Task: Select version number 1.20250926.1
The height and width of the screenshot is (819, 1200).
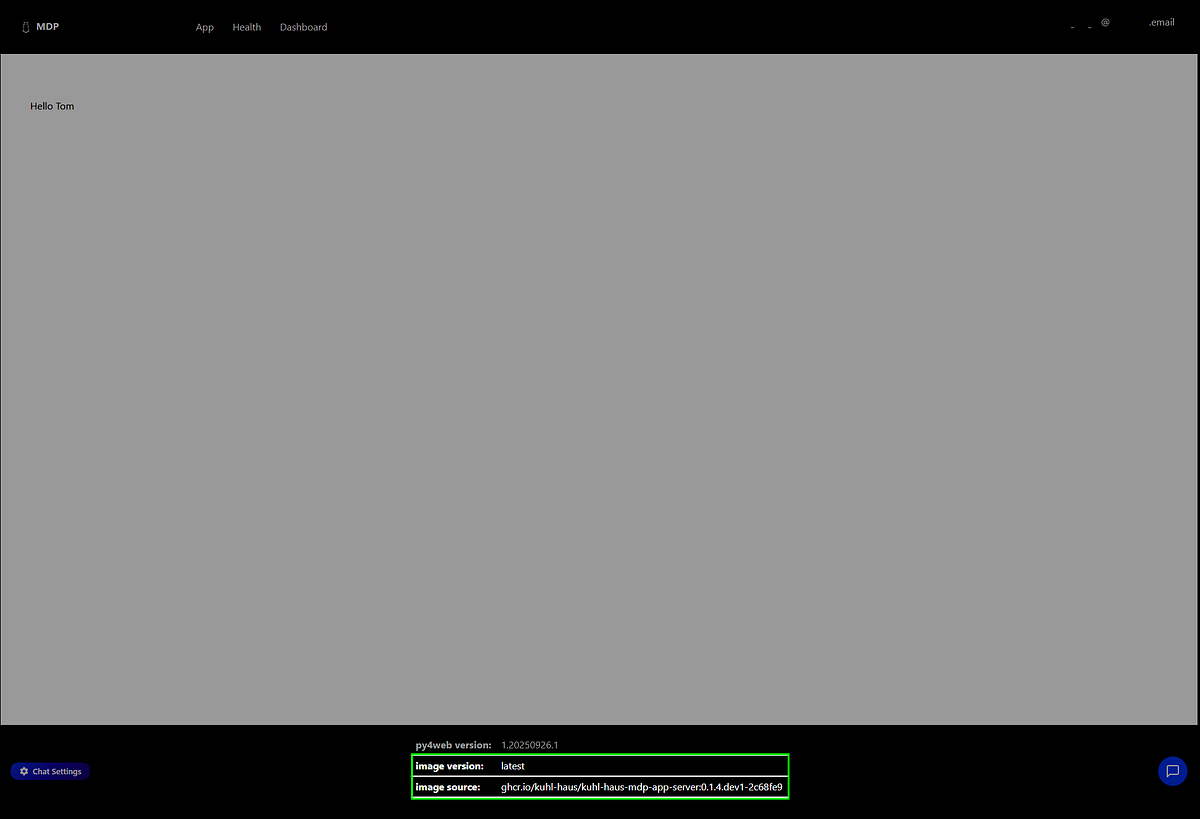Action: 529,745
